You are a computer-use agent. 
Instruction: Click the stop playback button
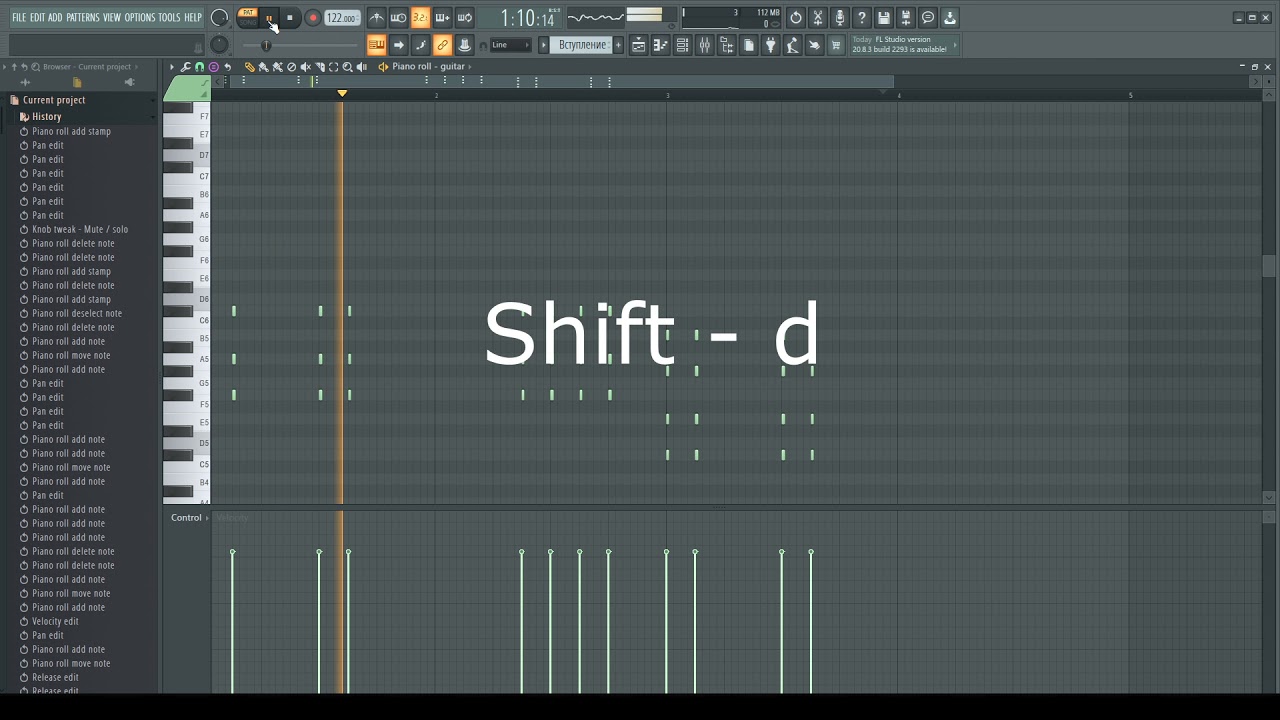tap(290, 18)
